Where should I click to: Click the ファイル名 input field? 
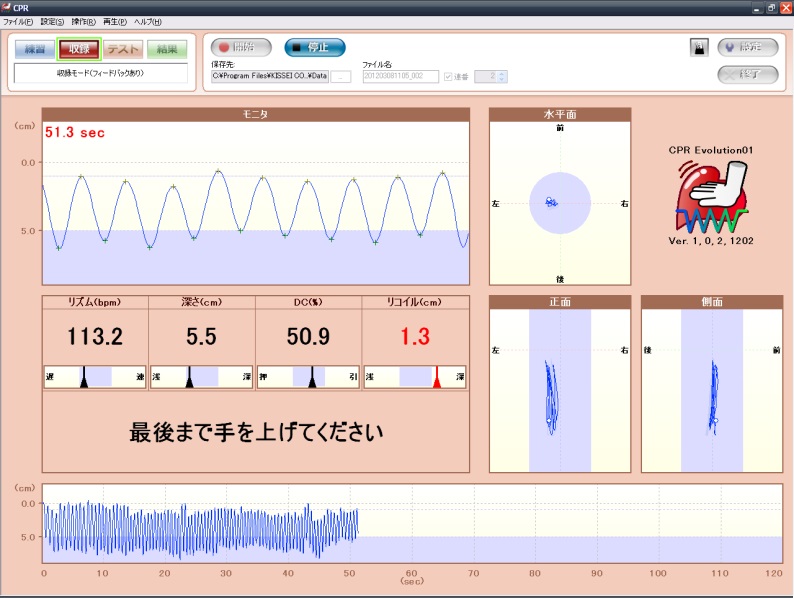click(x=399, y=76)
